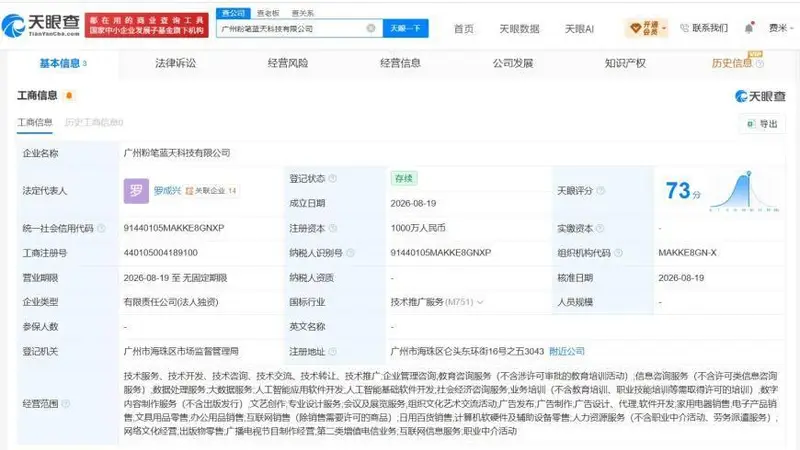
Task: Click 2026-08-19 至 无固定期限 business term
Action: coord(175,278)
